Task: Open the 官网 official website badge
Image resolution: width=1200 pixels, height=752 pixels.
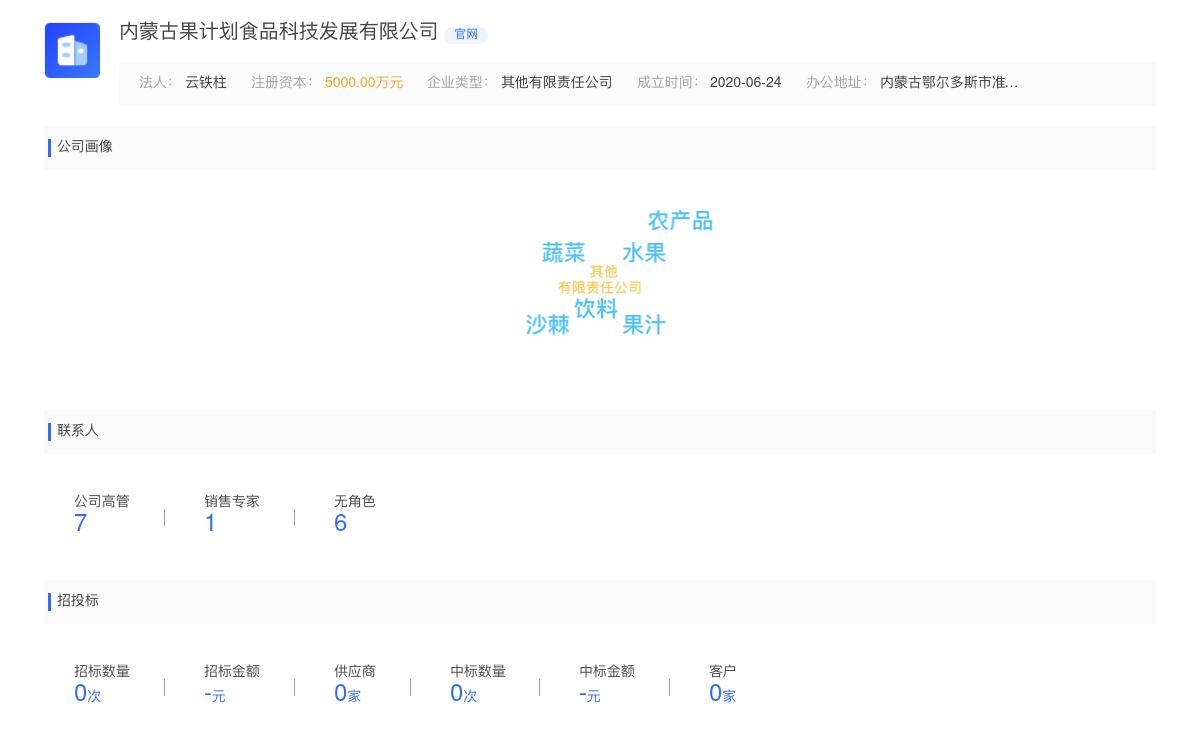Action: [466, 34]
